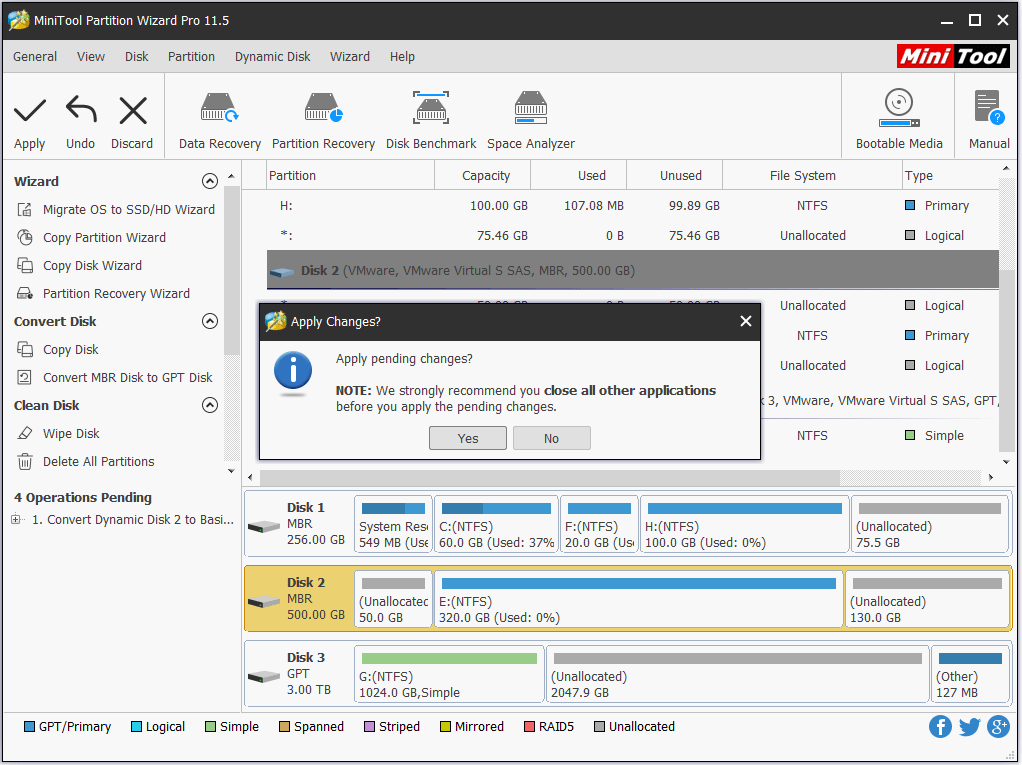The image size is (1022, 765).
Task: Sort by the Used column header
Action: point(579,176)
